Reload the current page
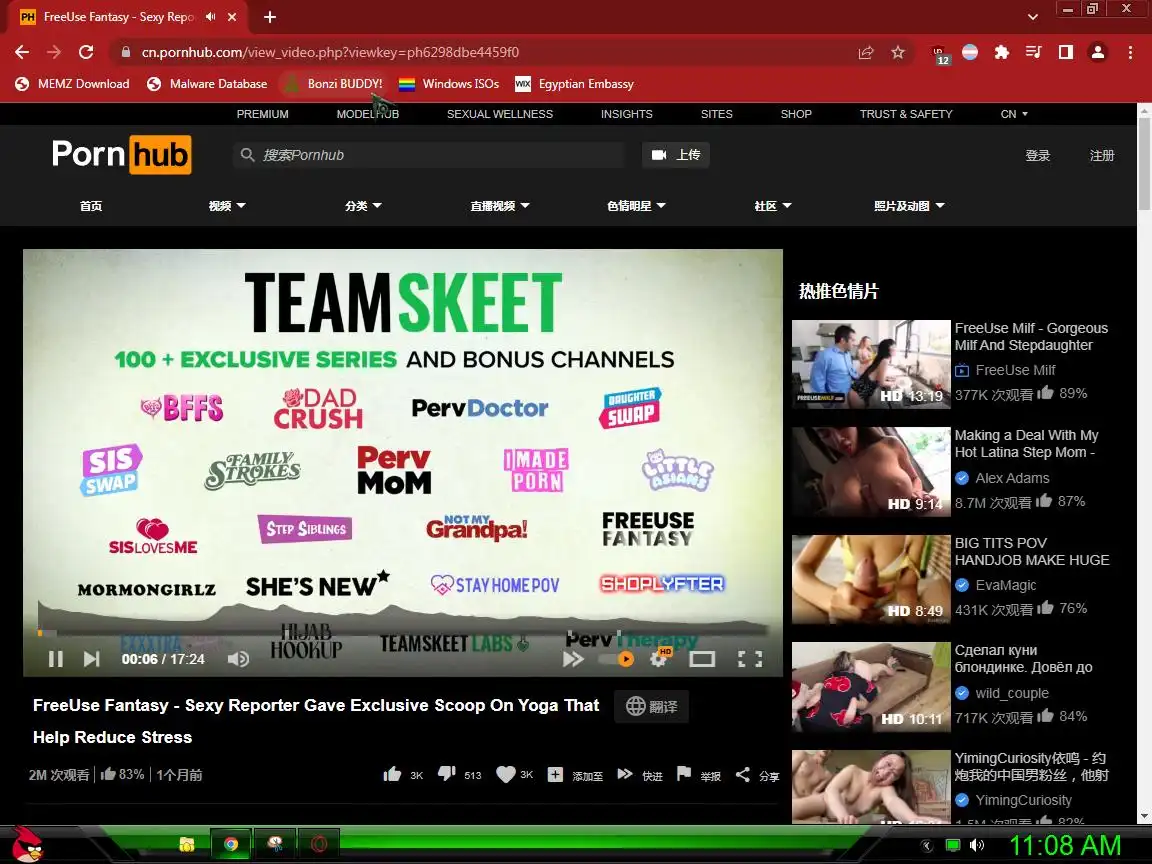 click(x=86, y=52)
